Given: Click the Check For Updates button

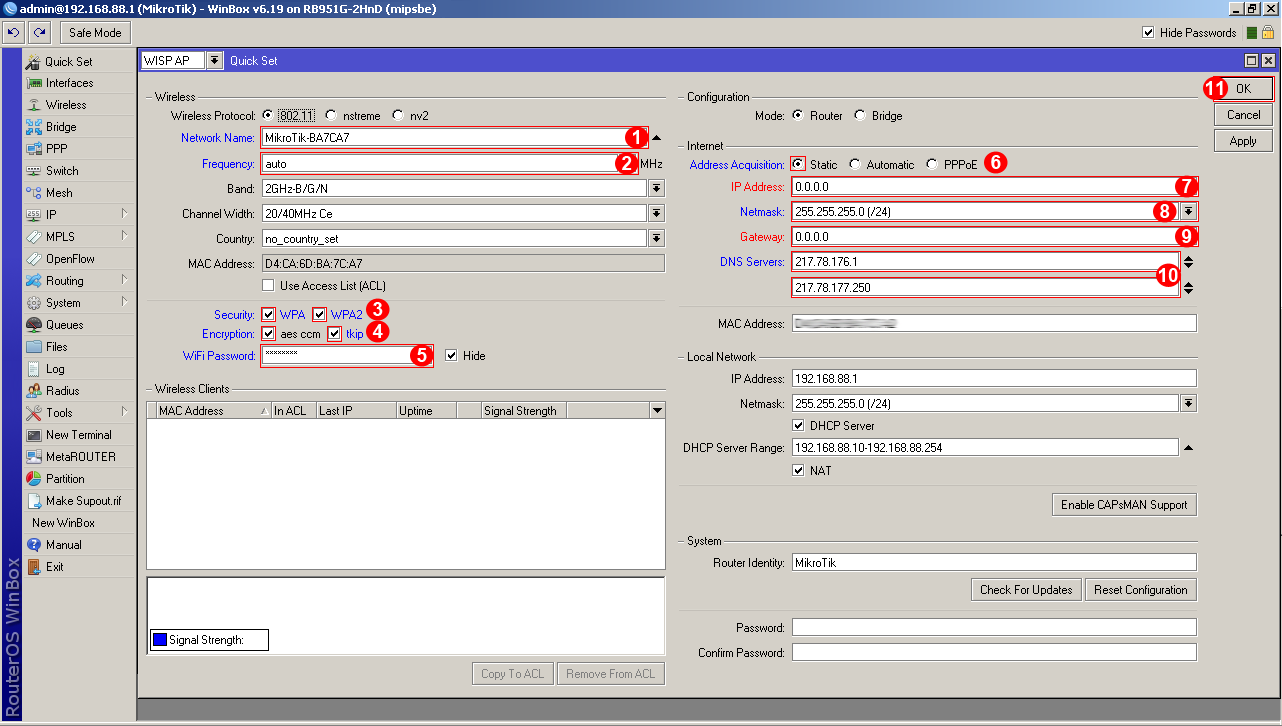Looking at the screenshot, I should pos(1026,590).
